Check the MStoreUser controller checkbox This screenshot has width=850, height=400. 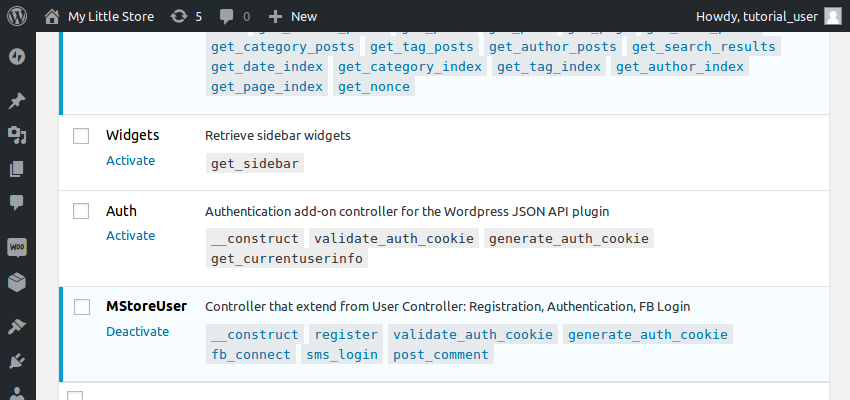(82, 307)
